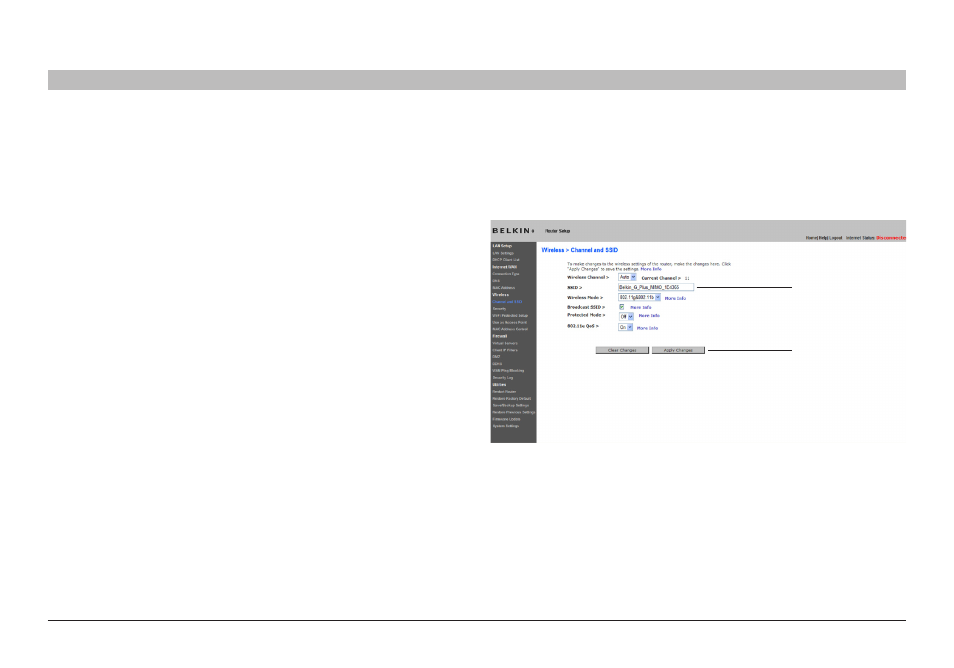954x668 pixels.
Task: Go to Home in the top header
Action: click(811, 238)
